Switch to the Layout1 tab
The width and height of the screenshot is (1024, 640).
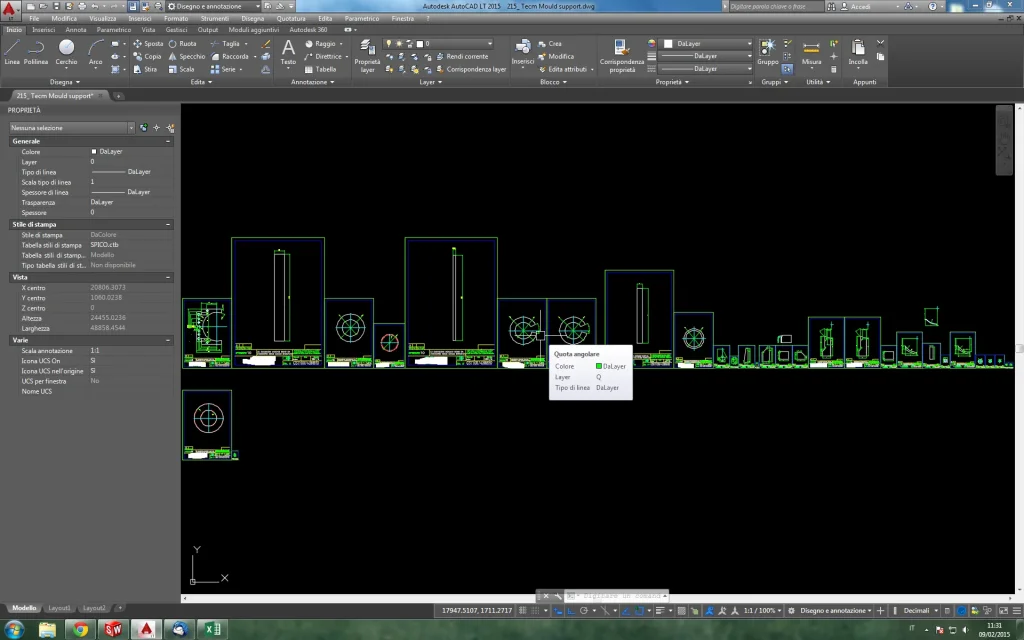click(59, 608)
